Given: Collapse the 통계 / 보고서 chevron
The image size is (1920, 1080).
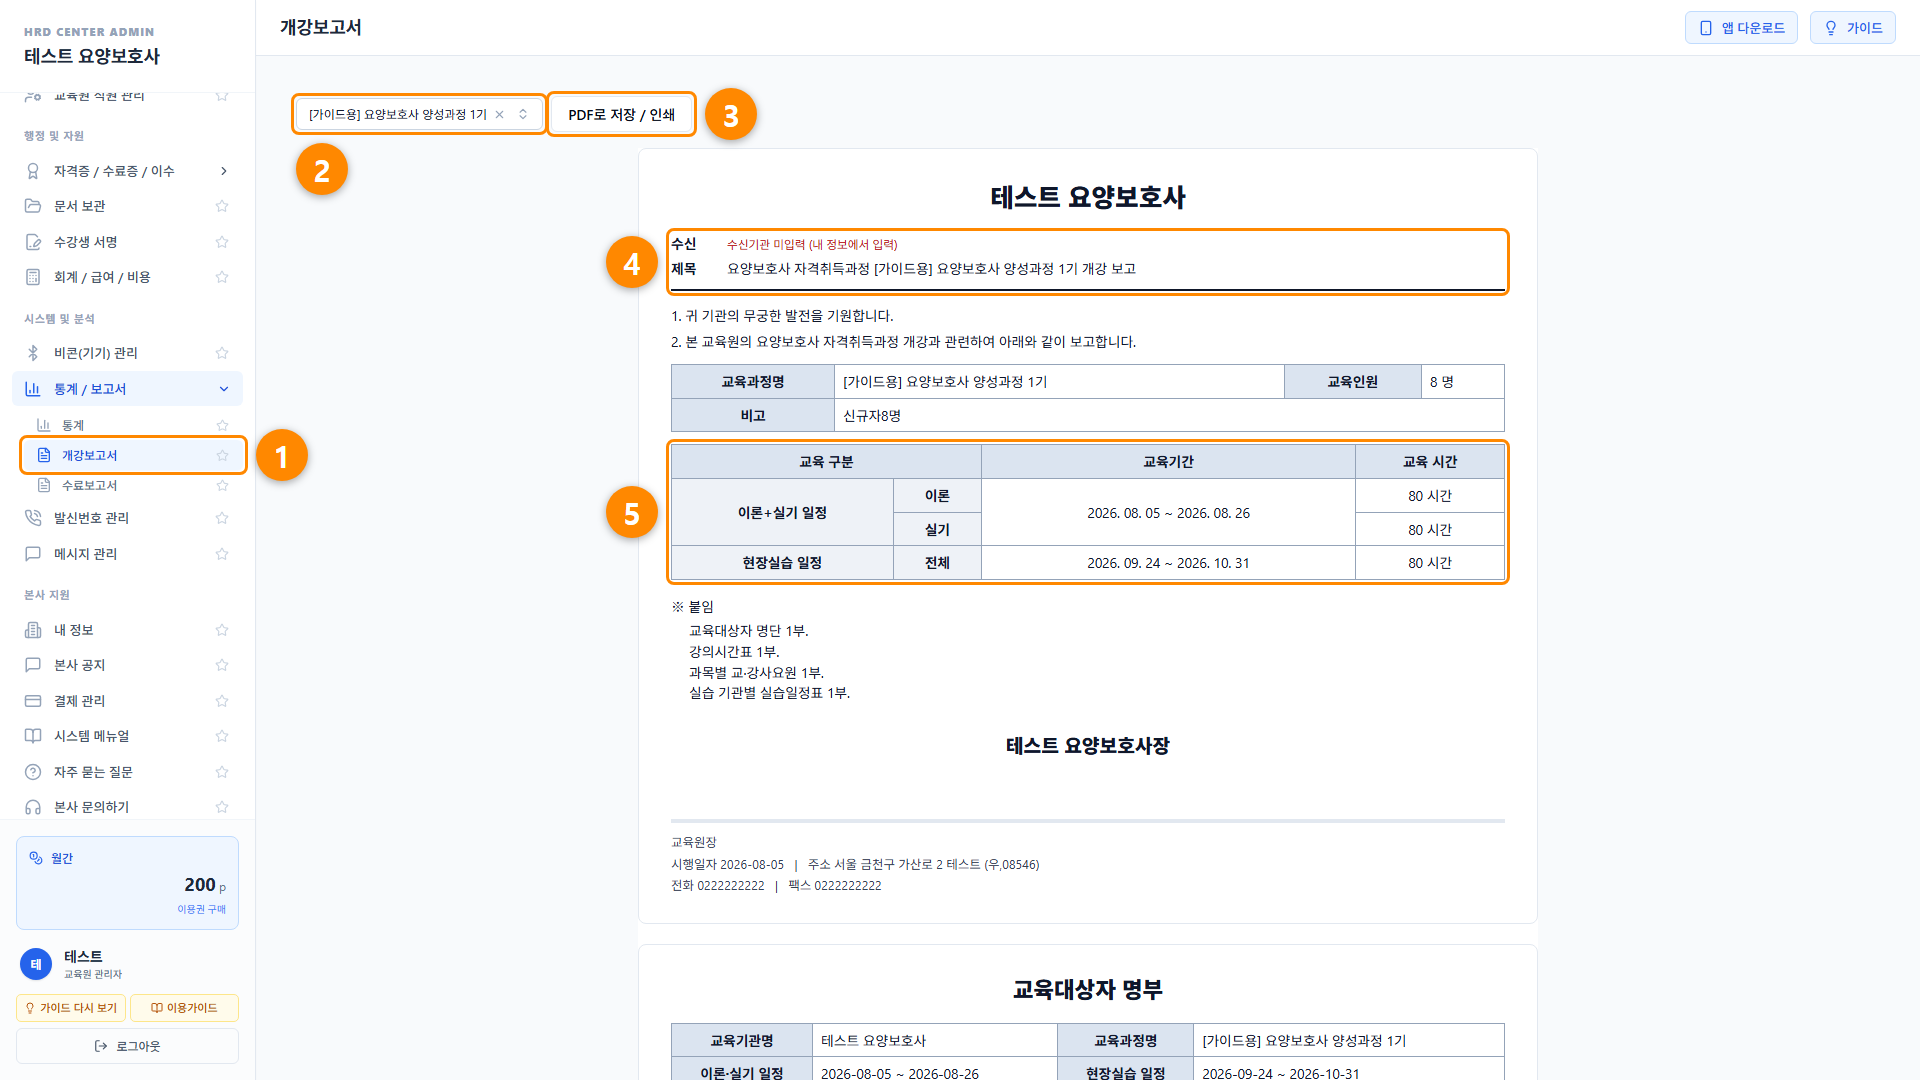Looking at the screenshot, I should tap(223, 389).
